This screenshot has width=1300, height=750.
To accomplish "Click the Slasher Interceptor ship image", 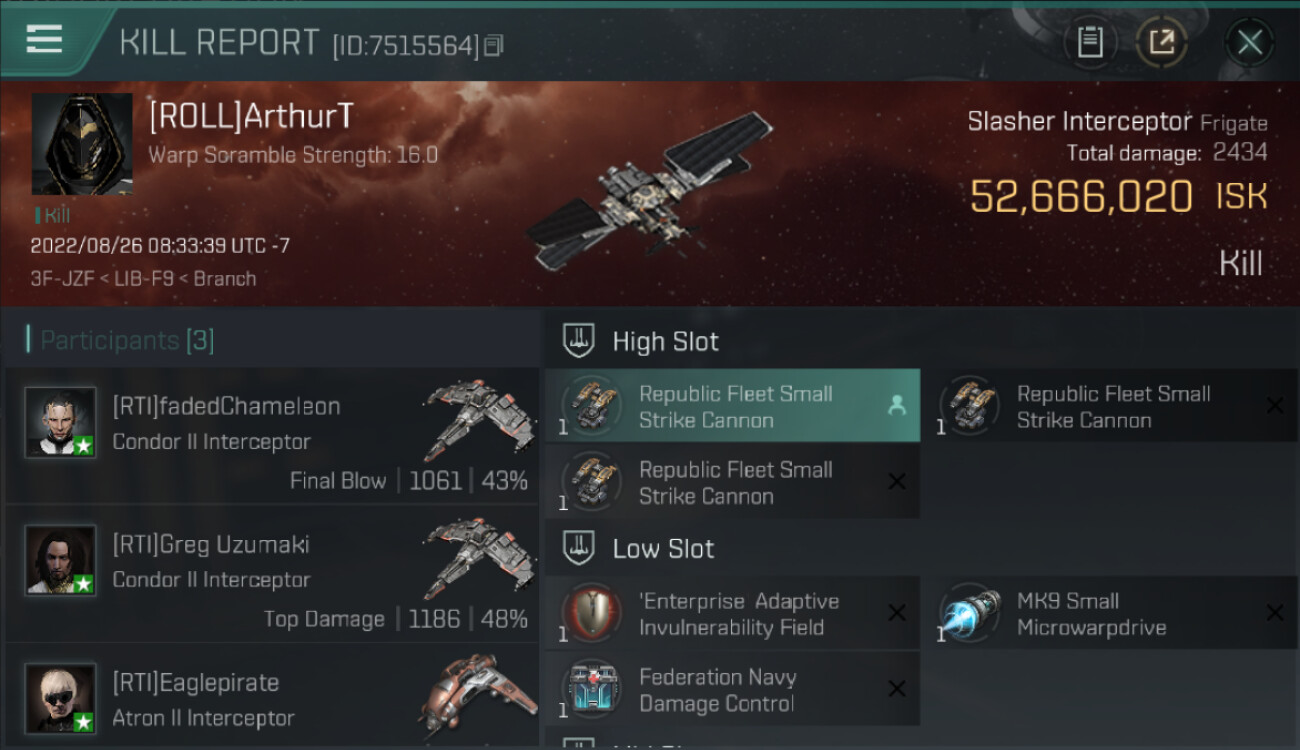I will [x=650, y=191].
